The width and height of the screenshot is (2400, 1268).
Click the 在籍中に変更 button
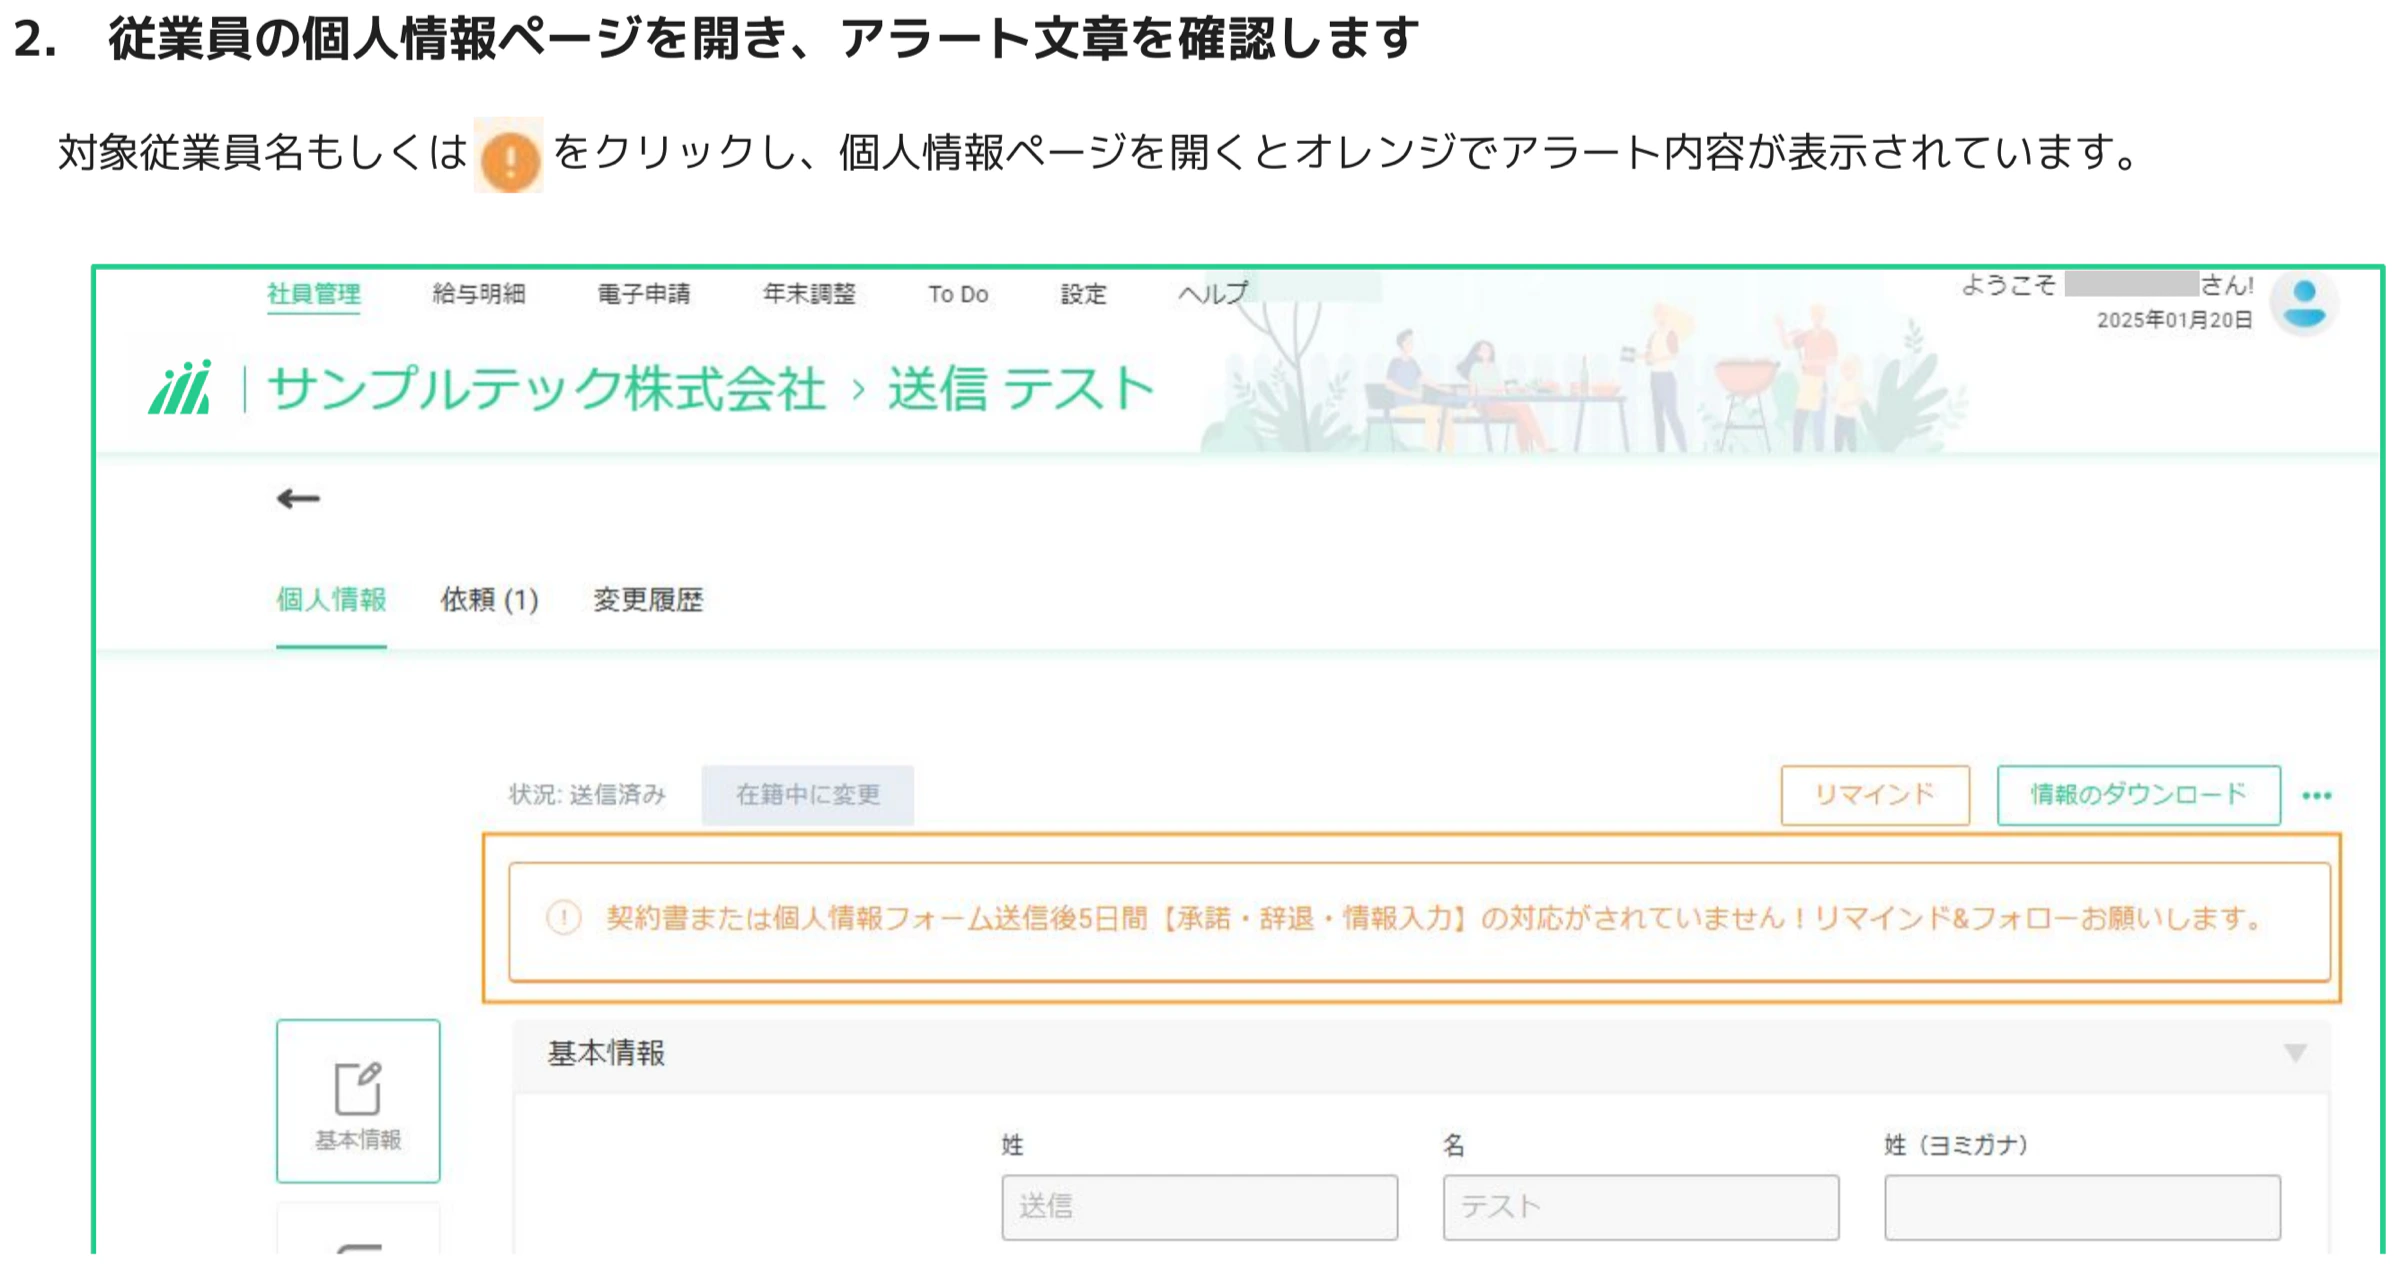[807, 795]
